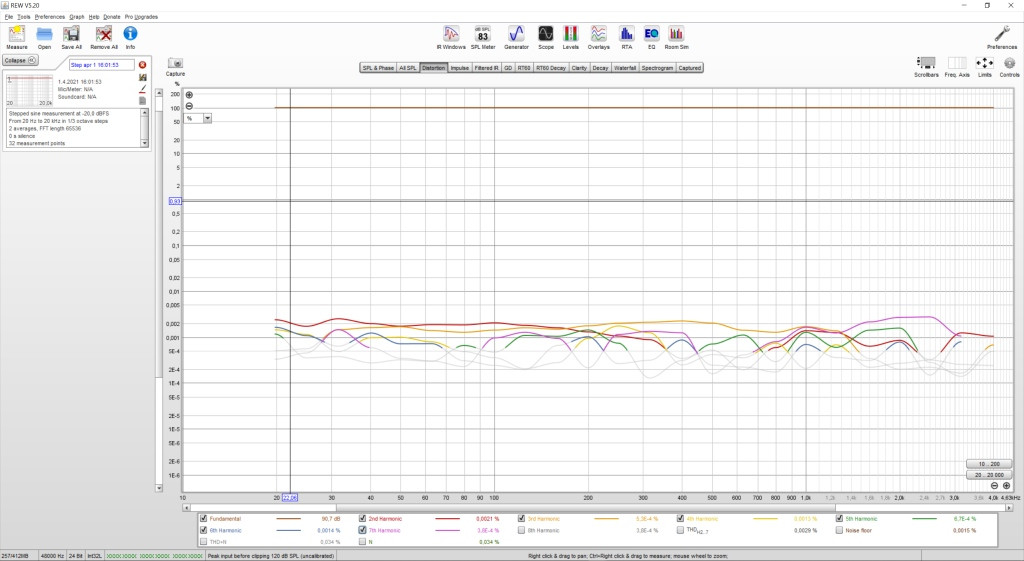1024x561 pixels.
Task: Open the RTA analyzer
Action: click(626, 37)
